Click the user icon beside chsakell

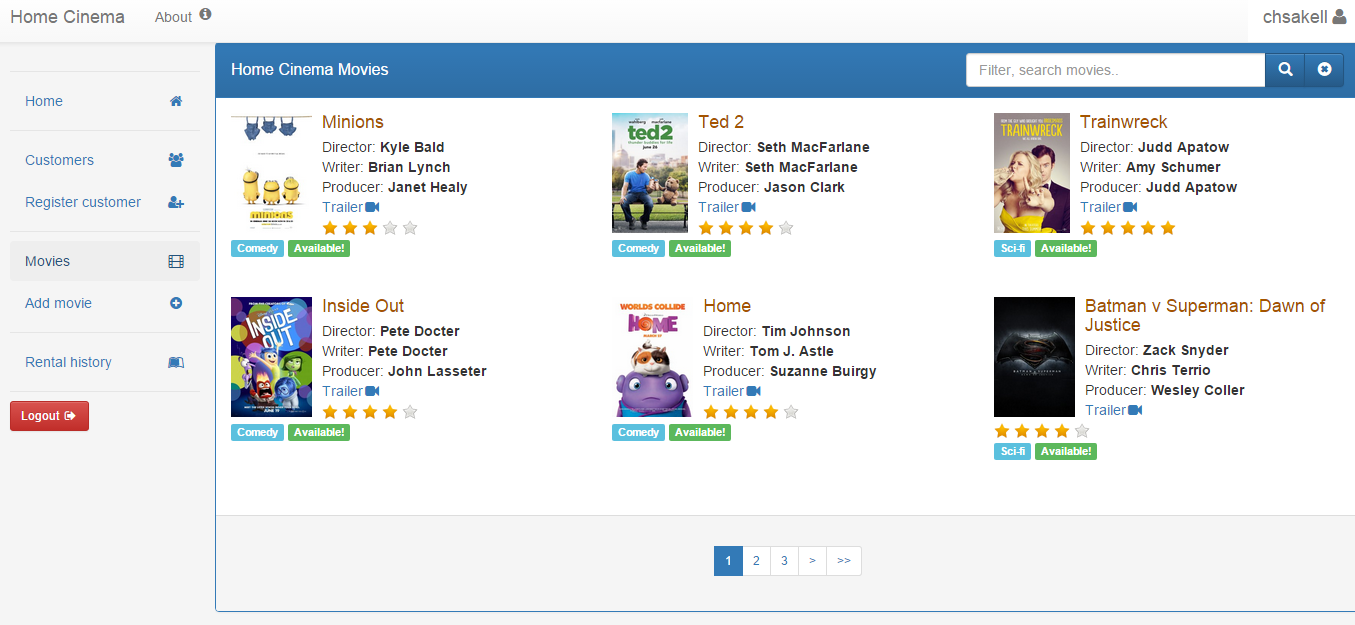tap(1339, 17)
